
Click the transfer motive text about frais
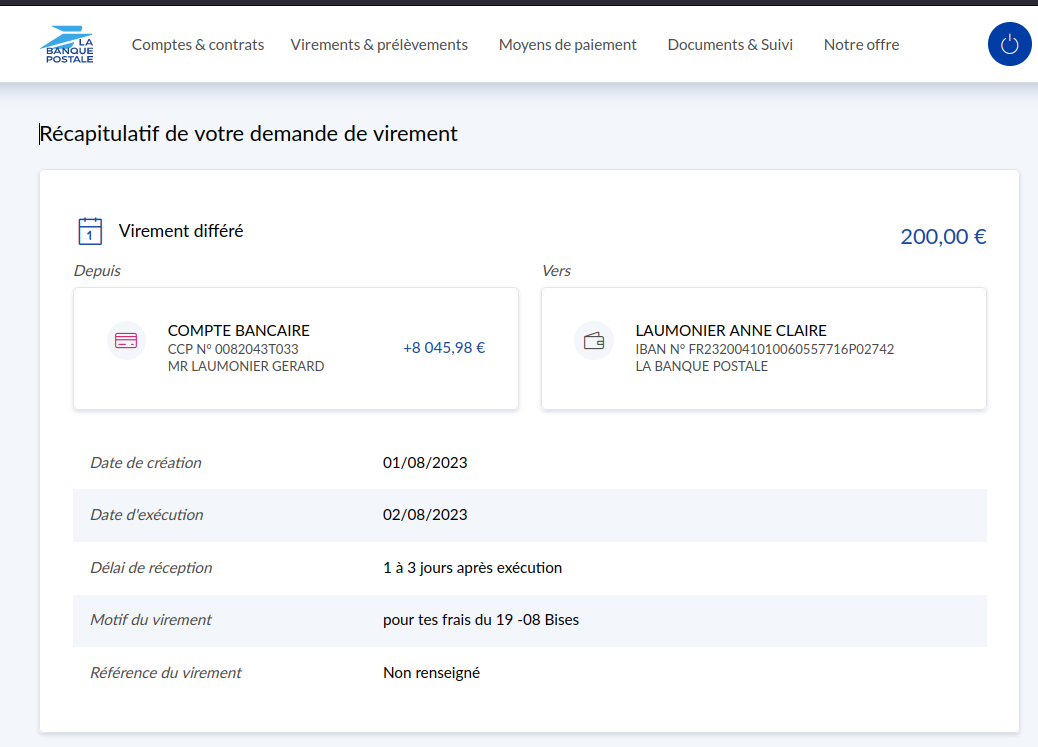coord(480,620)
